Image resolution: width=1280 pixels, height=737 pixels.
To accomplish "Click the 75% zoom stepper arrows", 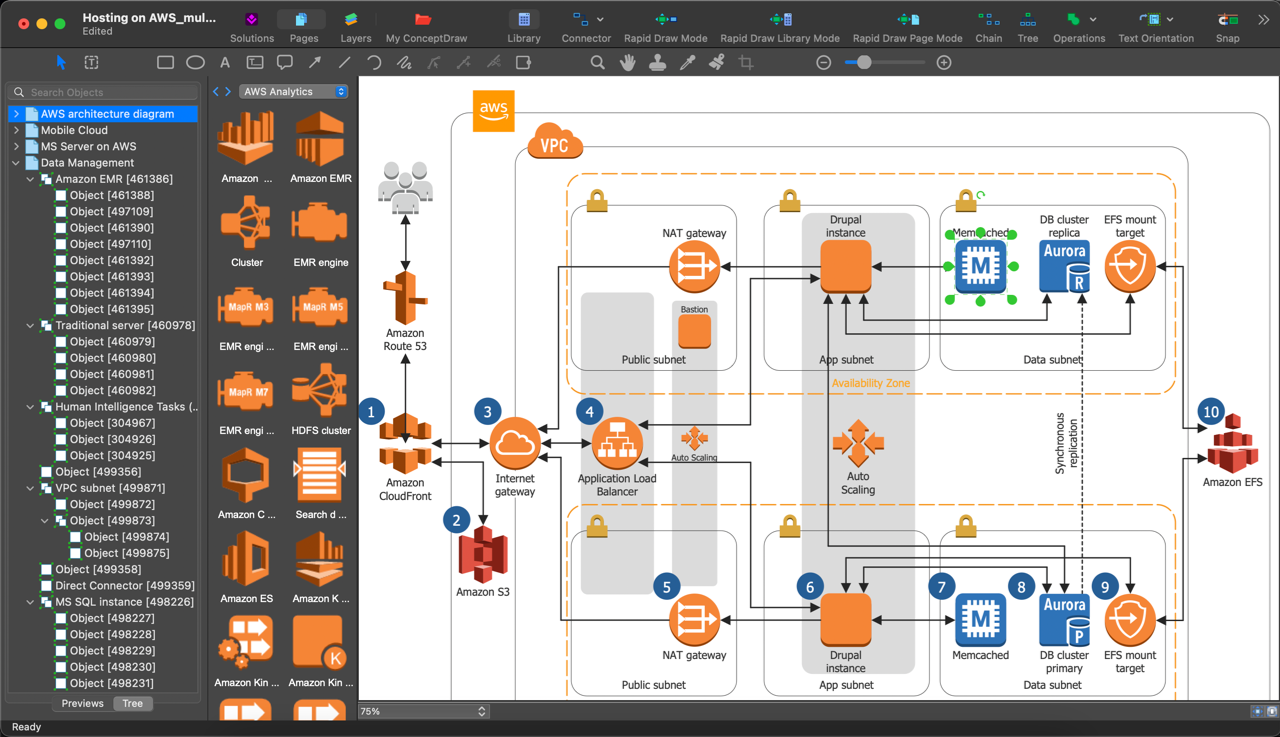I will click(x=481, y=711).
